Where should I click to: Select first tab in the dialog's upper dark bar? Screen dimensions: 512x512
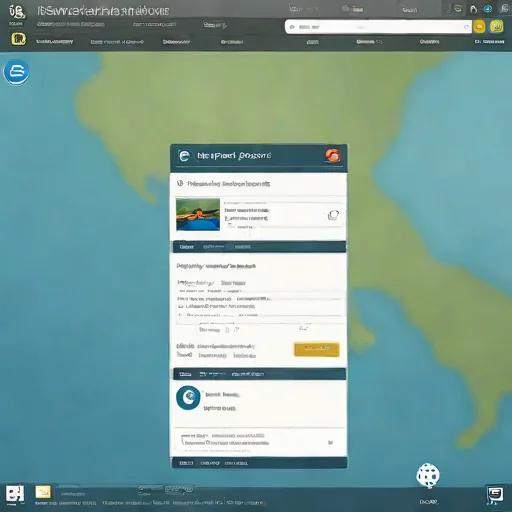187,247
